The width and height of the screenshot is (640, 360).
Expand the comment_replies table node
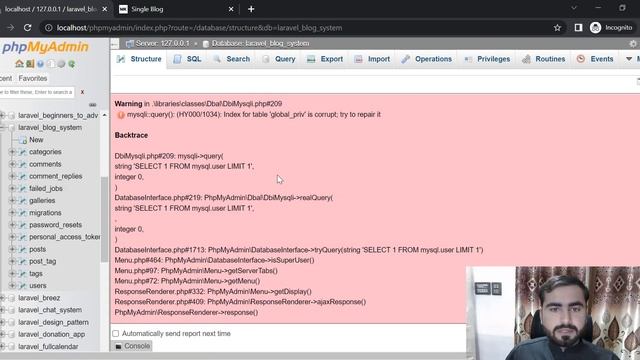click(12, 176)
